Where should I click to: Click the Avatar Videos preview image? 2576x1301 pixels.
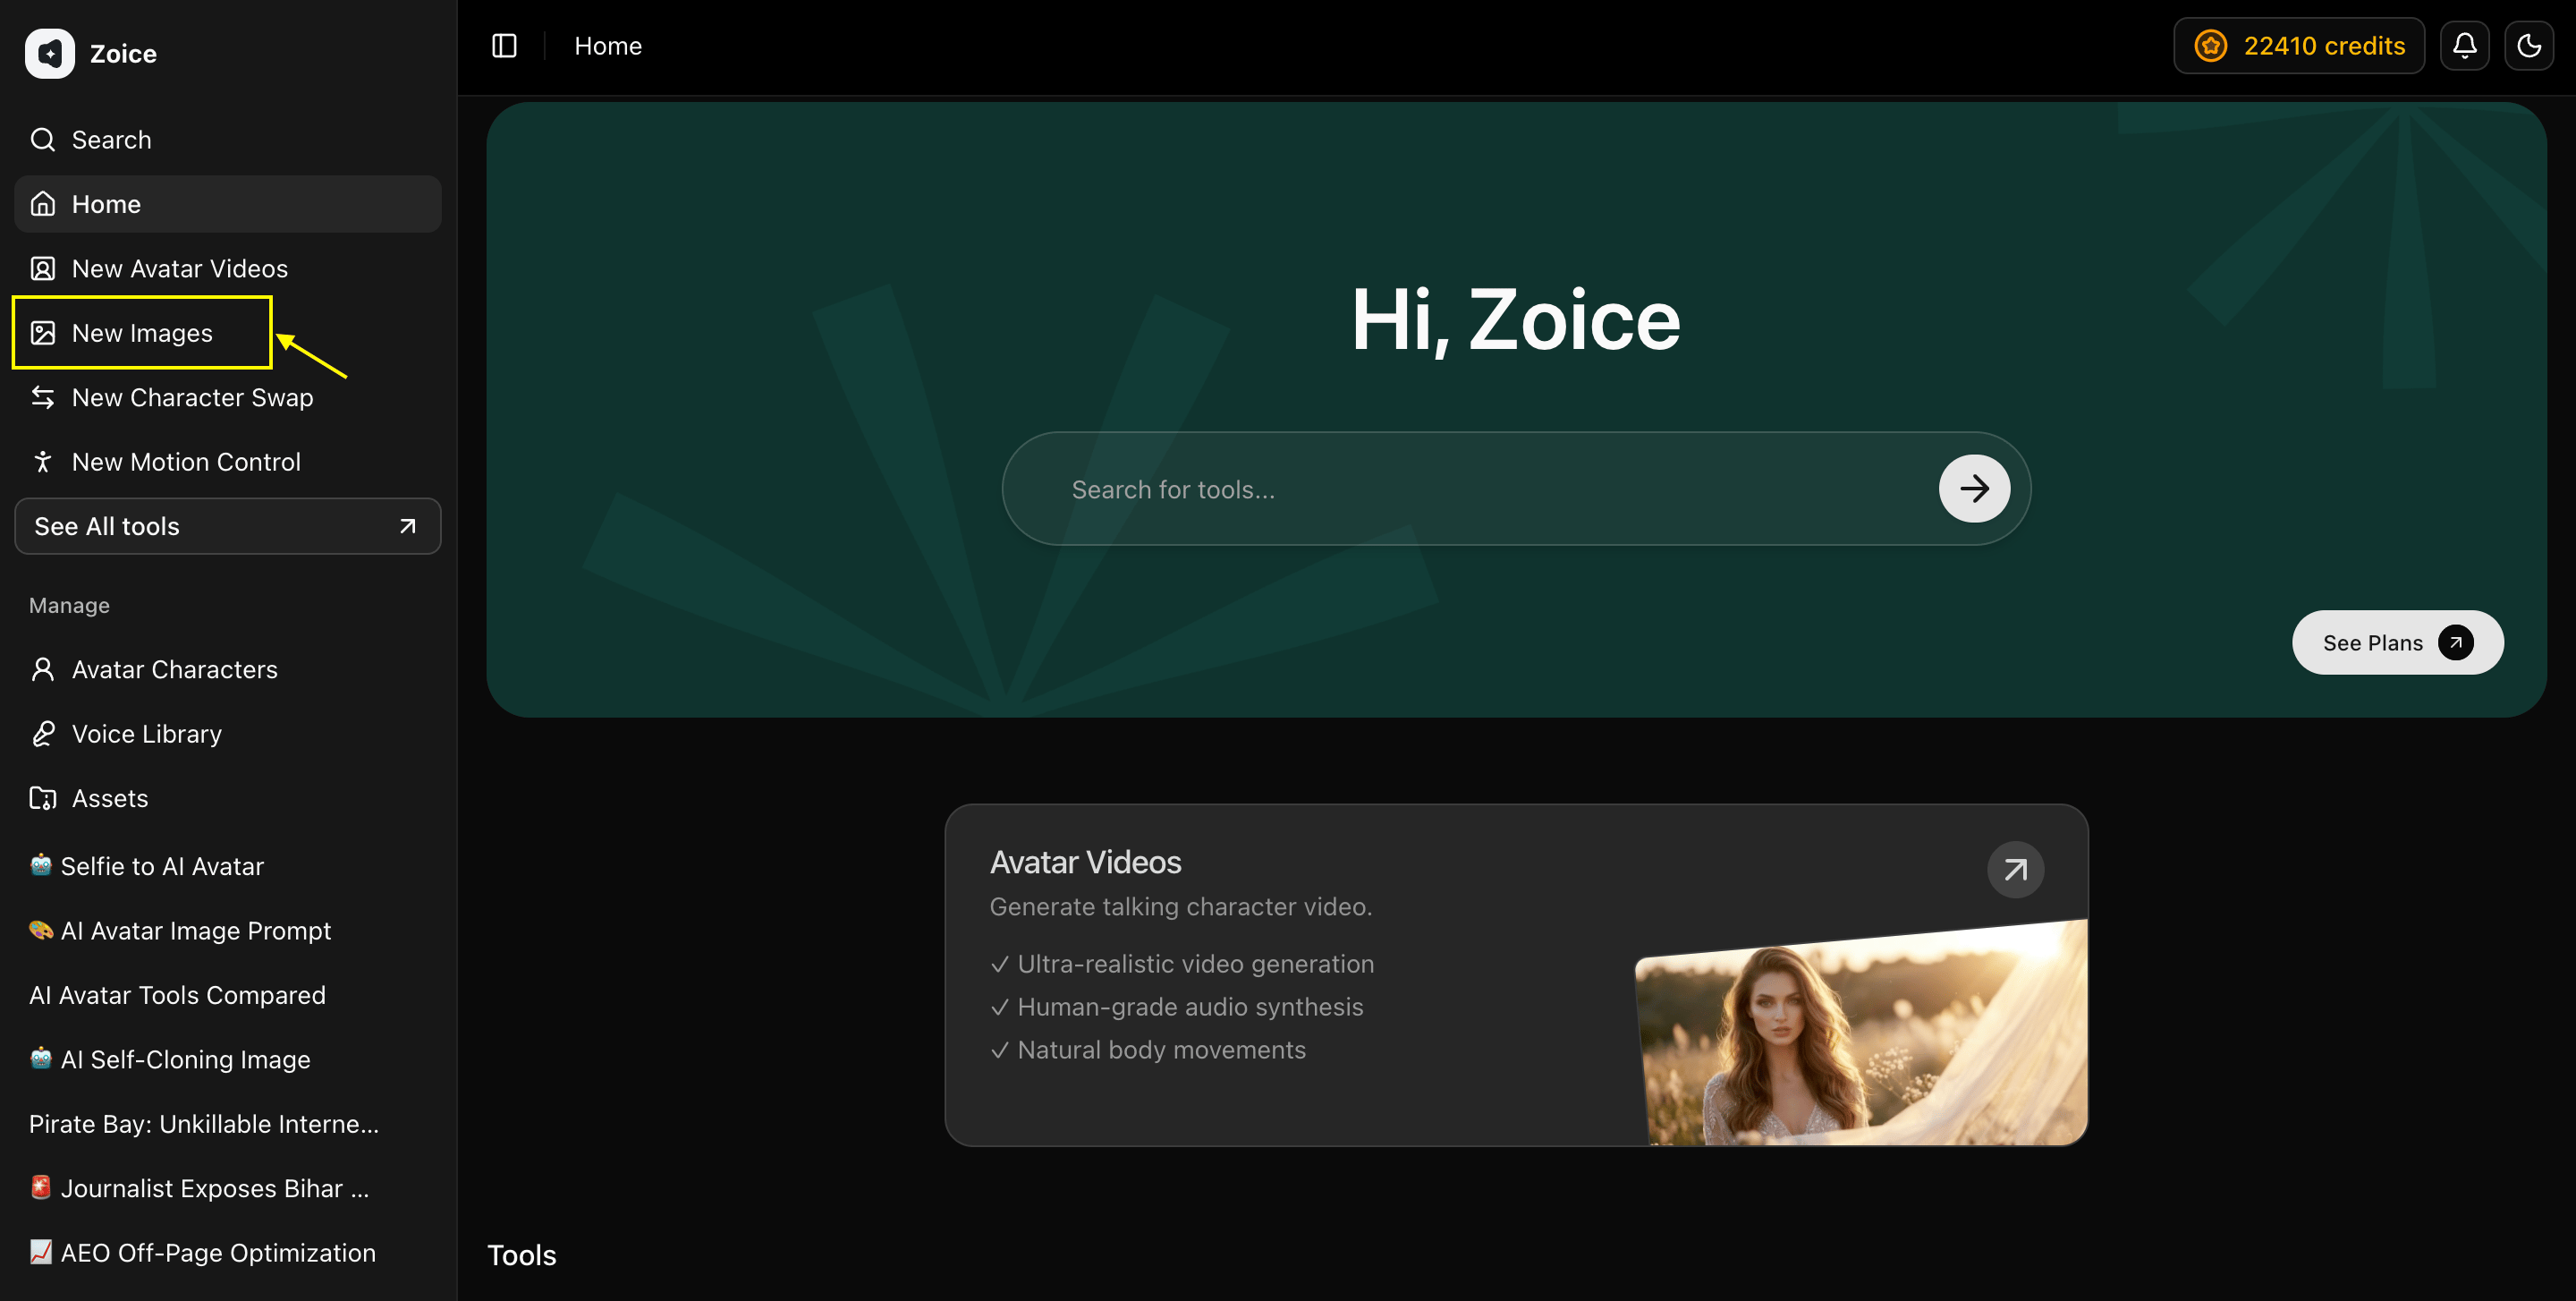pos(1861,1033)
